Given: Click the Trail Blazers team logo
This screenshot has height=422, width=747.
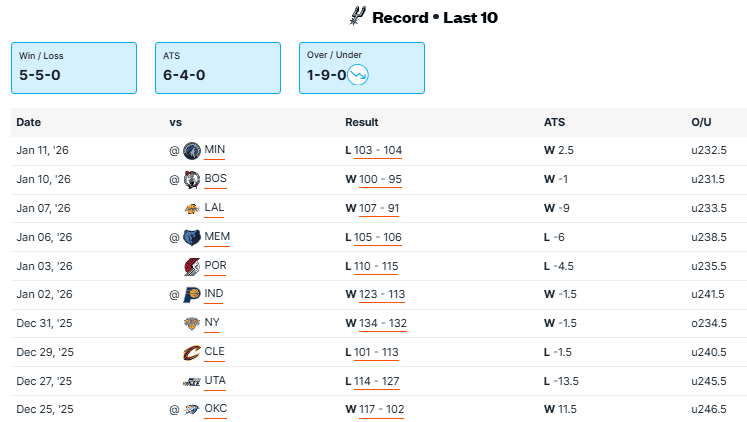Looking at the screenshot, I should (x=192, y=267).
